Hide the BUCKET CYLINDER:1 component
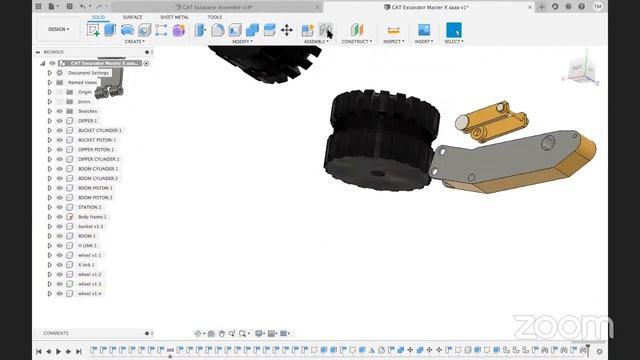 [60, 130]
